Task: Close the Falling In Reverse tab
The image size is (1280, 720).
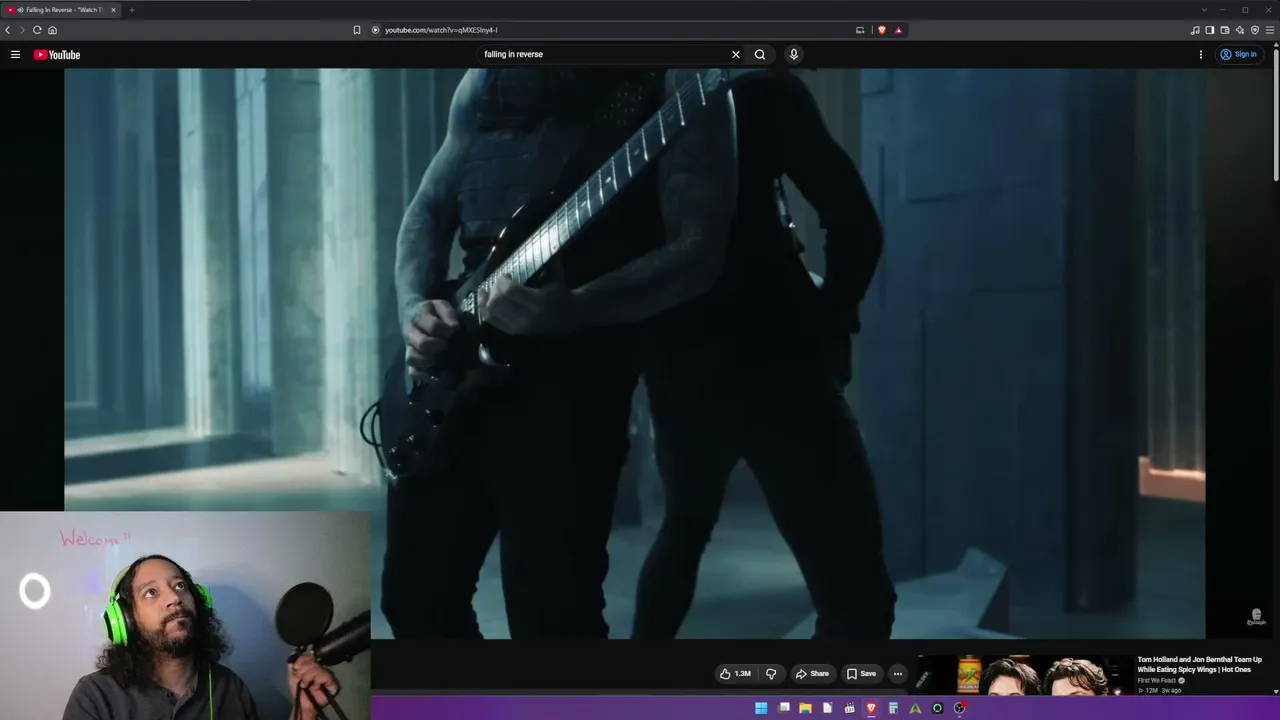Action: point(113,10)
